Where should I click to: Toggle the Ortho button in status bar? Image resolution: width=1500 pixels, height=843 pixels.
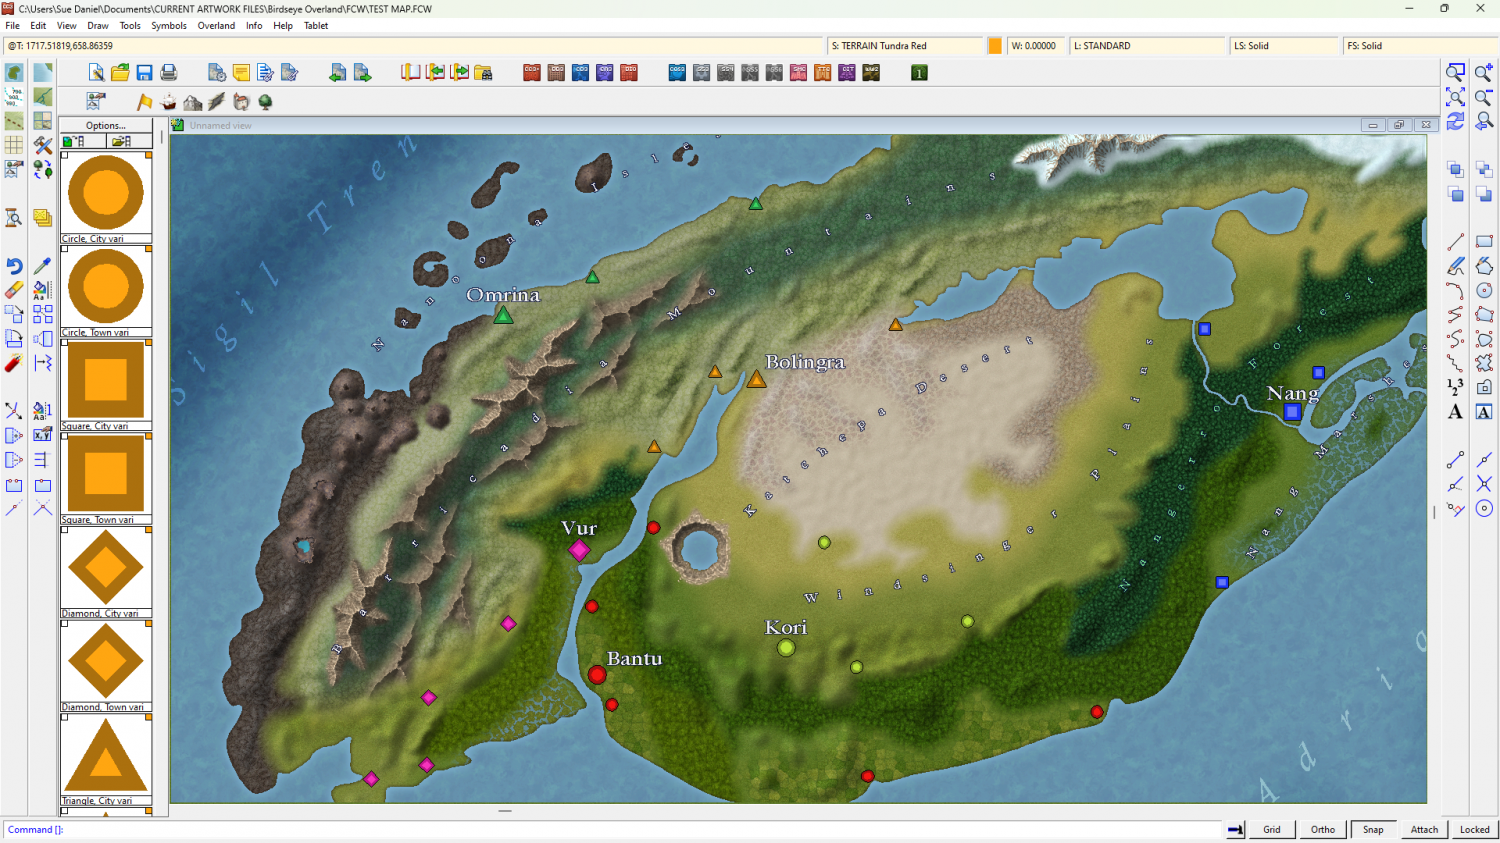point(1323,829)
